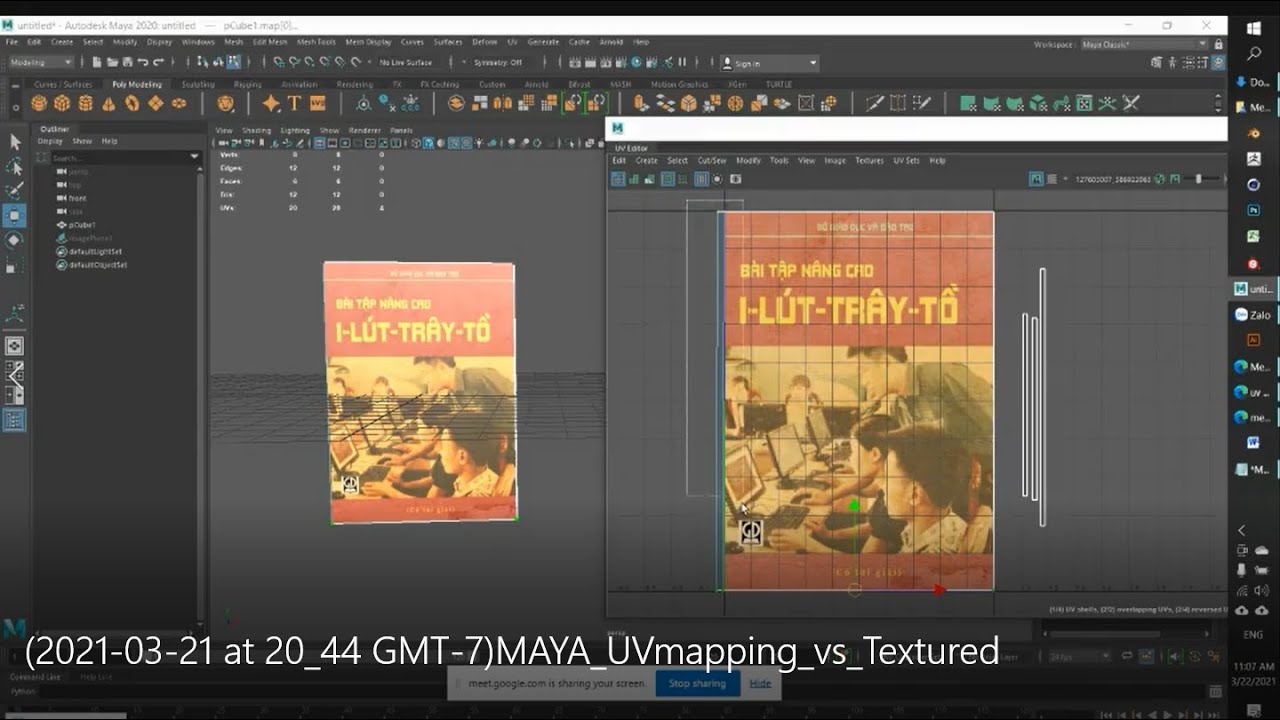Activate the Move tool in toolbox

coord(15,215)
